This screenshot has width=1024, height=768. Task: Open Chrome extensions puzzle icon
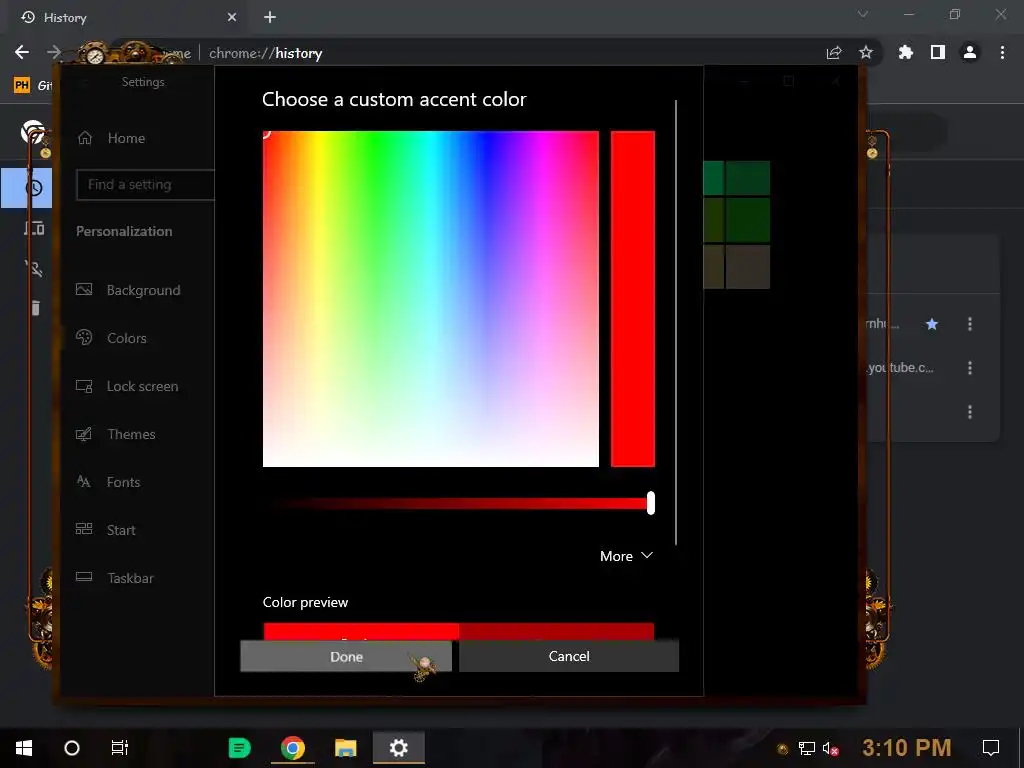(x=905, y=52)
